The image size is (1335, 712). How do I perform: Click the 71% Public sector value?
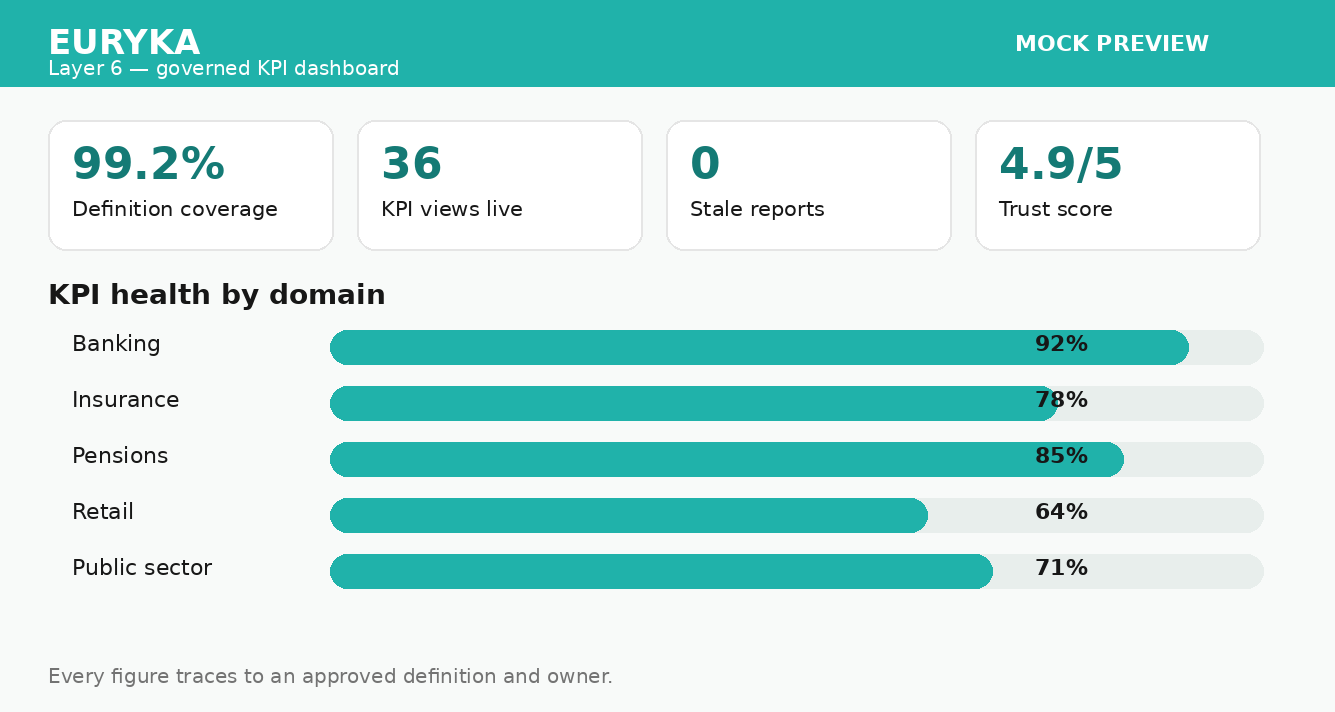click(x=1061, y=568)
